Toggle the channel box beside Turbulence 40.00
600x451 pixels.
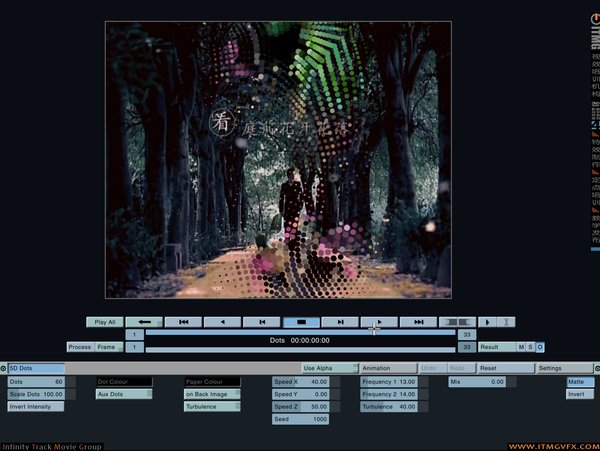(x=424, y=407)
